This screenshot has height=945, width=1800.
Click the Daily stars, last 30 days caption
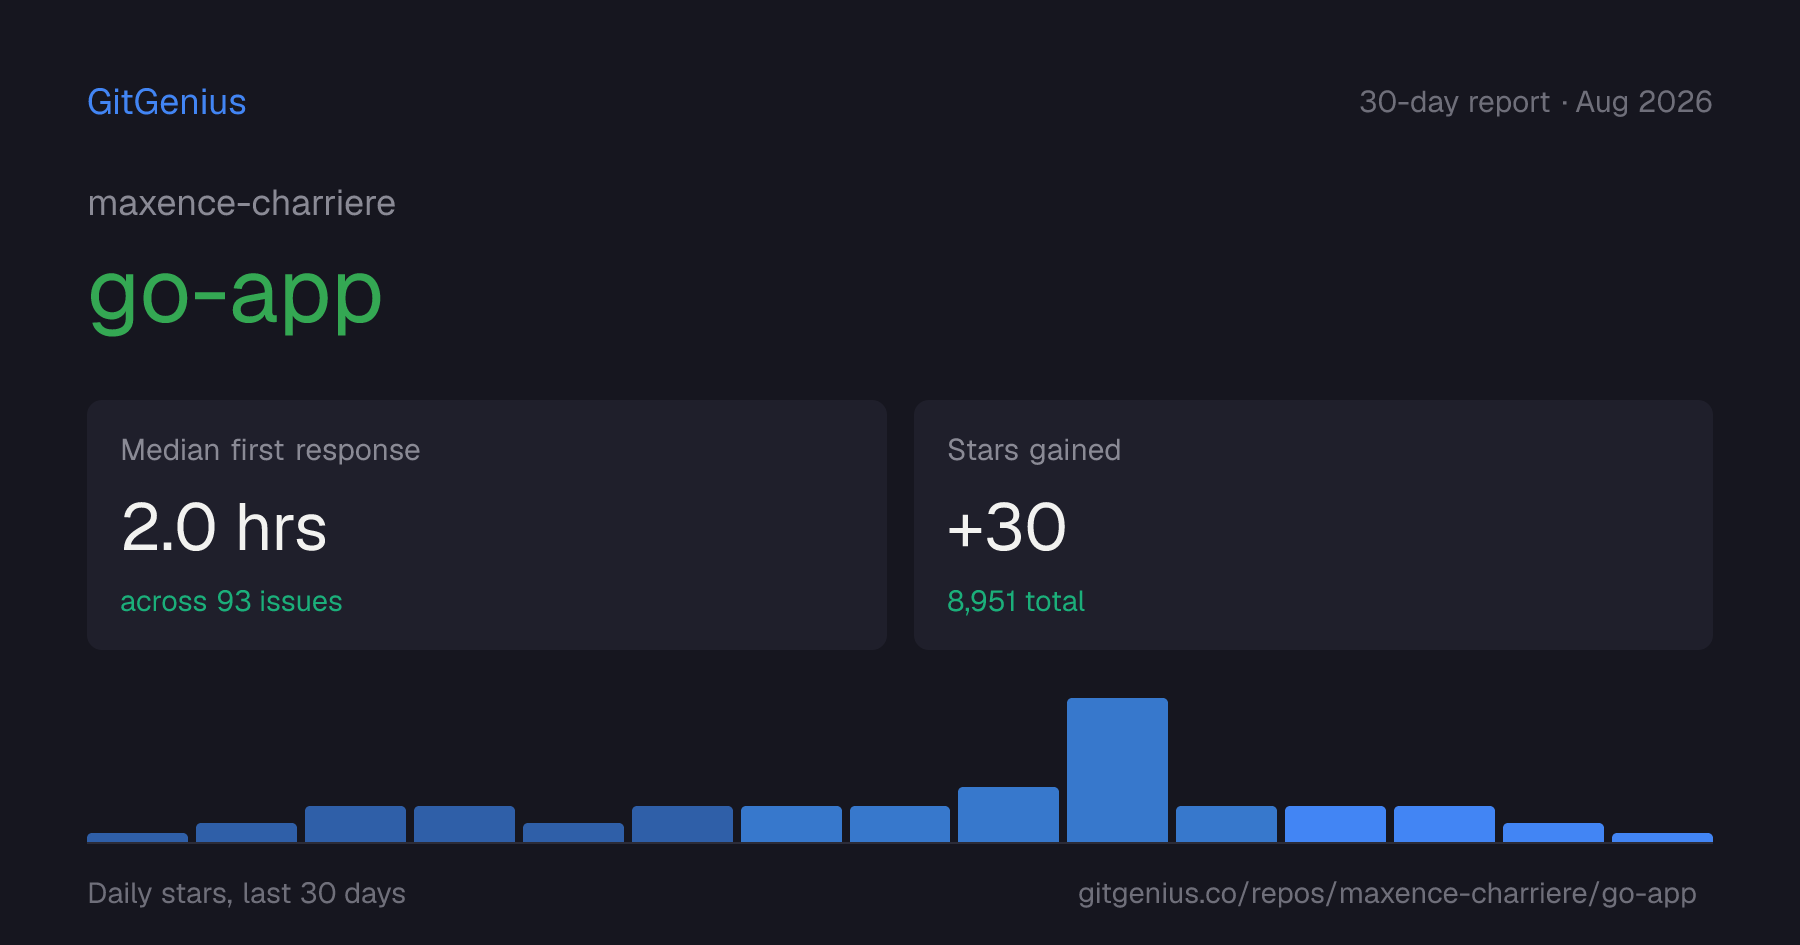coord(247,893)
